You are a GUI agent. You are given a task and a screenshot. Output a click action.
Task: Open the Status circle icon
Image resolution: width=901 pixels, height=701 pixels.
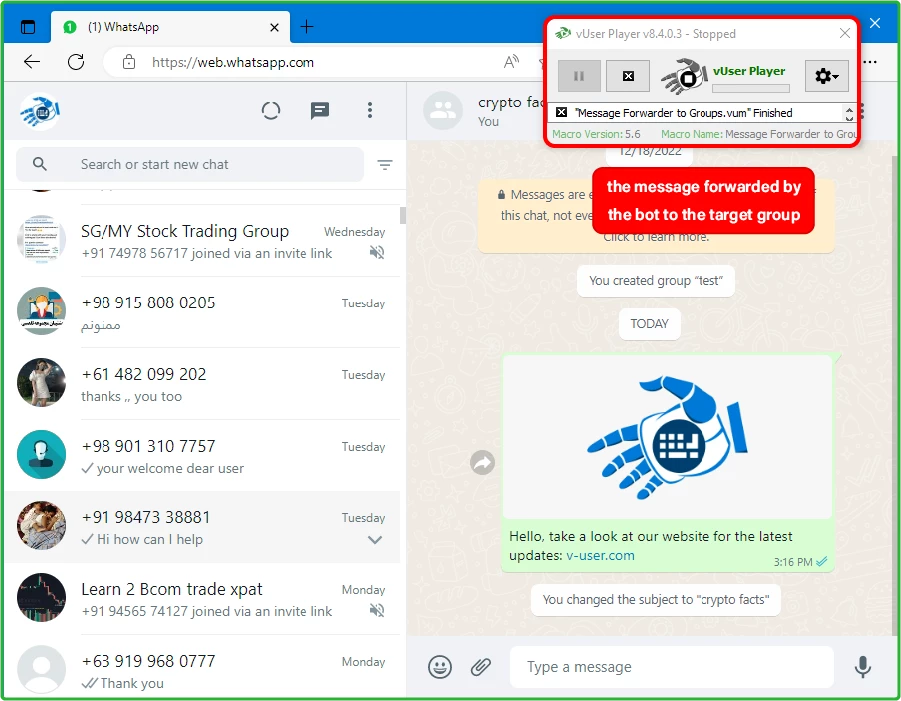click(271, 110)
